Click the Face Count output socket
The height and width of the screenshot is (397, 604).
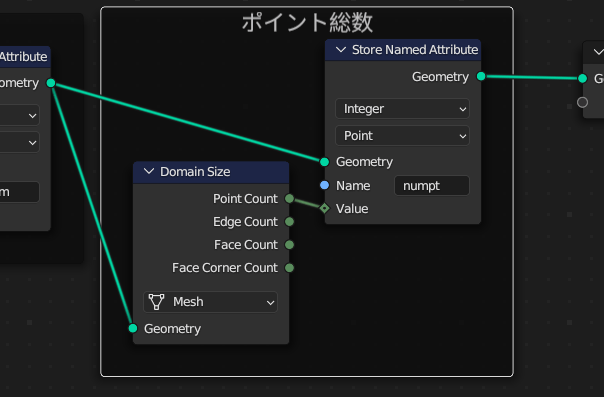coord(289,245)
